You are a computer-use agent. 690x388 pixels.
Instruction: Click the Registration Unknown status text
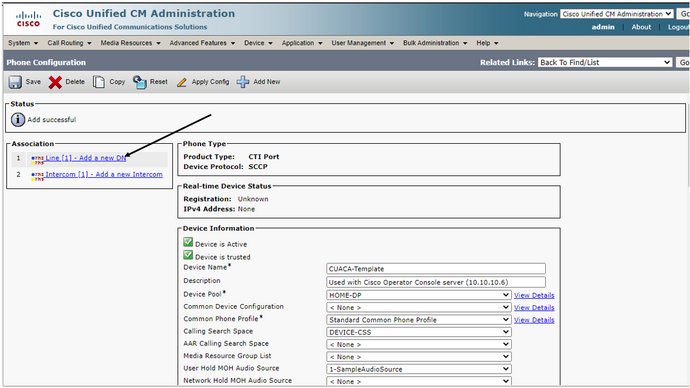pyautogui.click(x=253, y=199)
